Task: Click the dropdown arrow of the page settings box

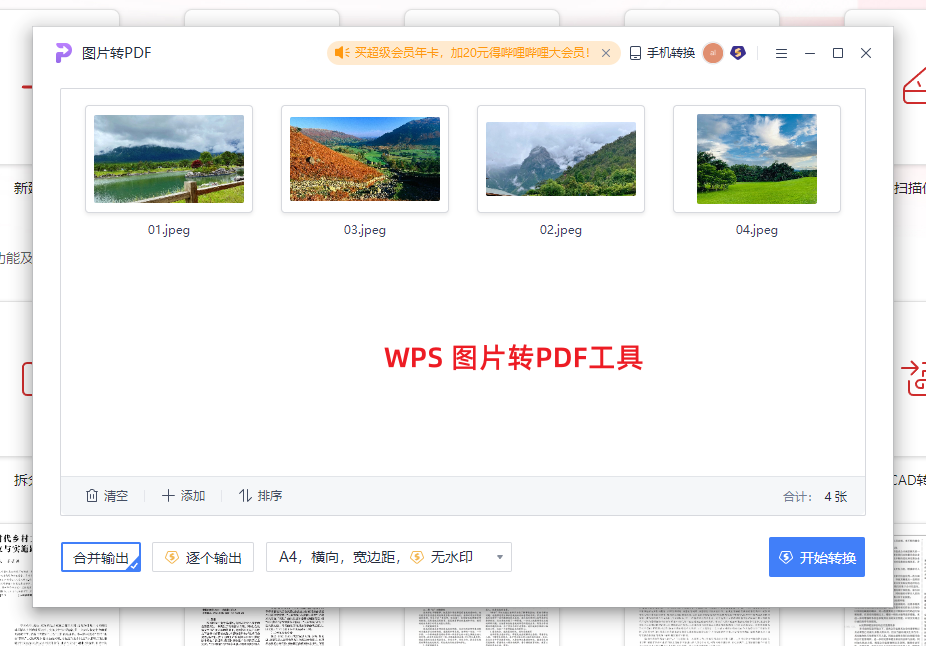Action: click(x=500, y=557)
